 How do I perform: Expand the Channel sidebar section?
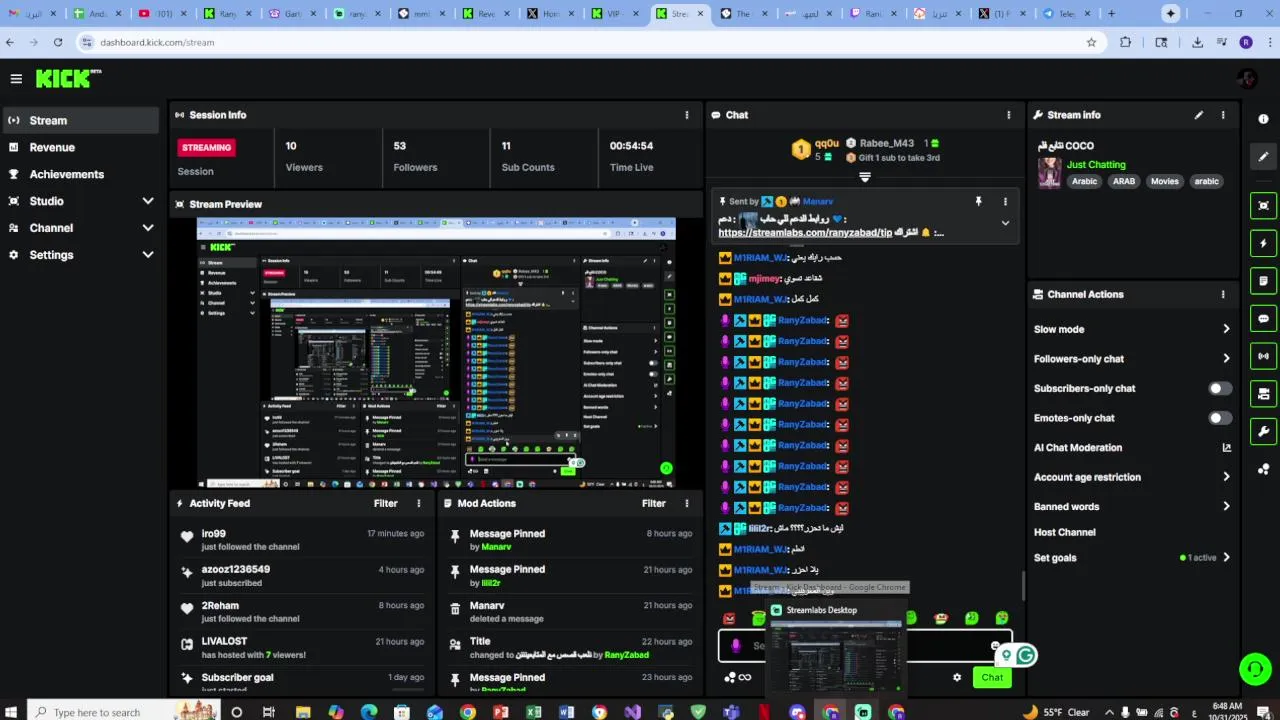(80, 228)
